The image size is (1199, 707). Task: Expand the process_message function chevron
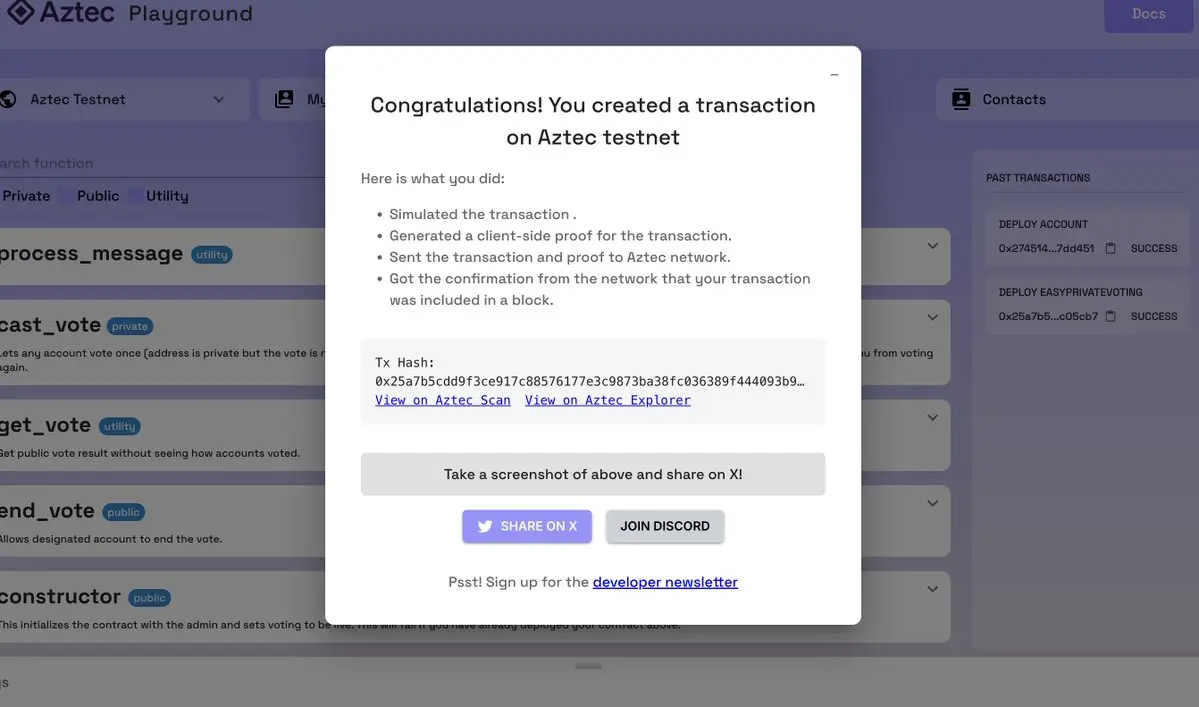[932, 246]
